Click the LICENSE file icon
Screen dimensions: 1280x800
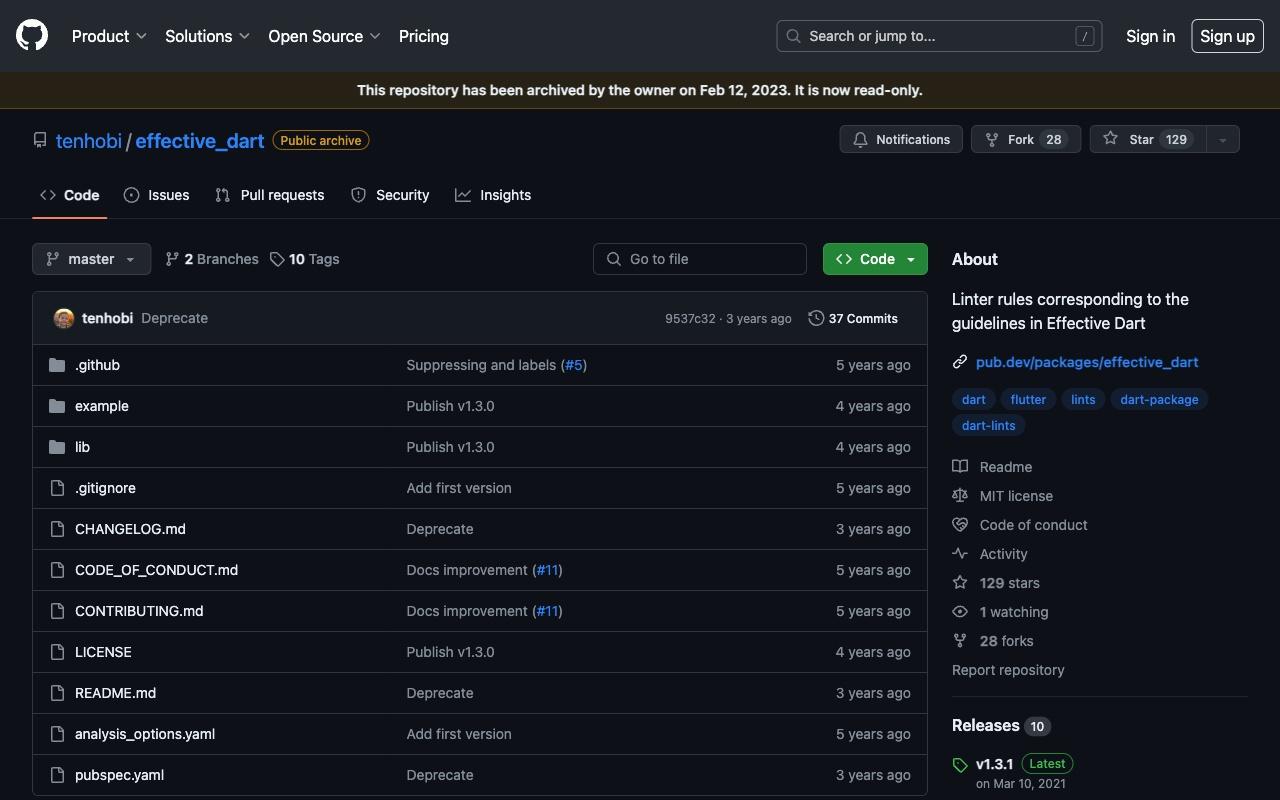pos(57,652)
